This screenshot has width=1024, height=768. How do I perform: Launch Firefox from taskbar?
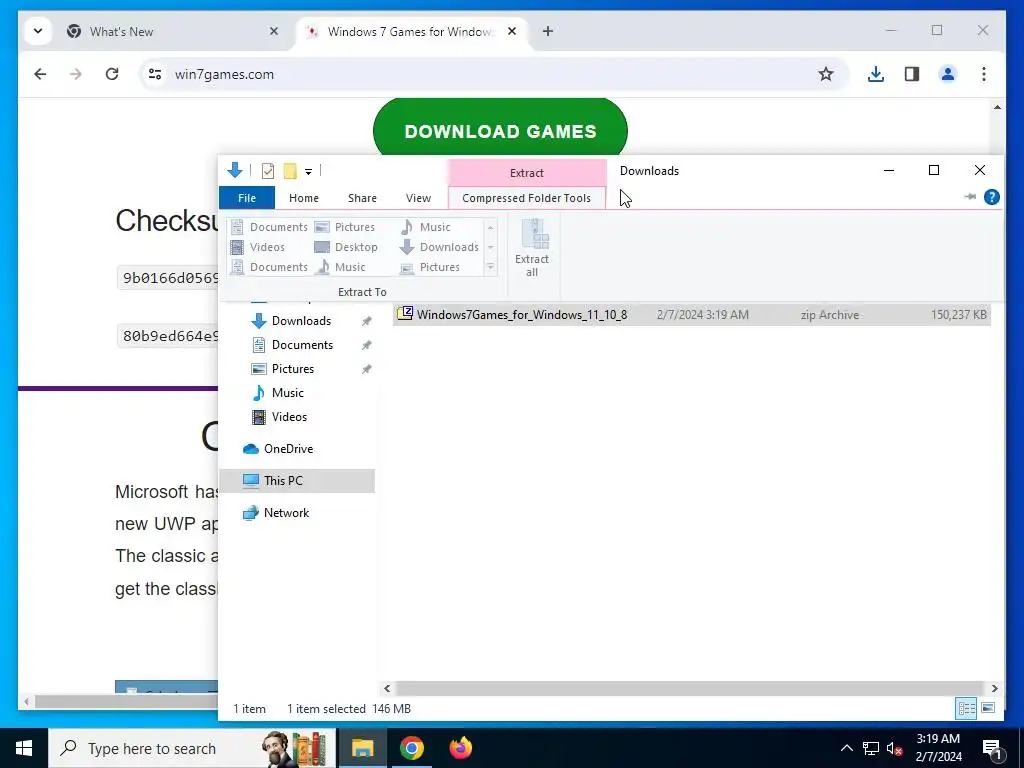coord(461,748)
